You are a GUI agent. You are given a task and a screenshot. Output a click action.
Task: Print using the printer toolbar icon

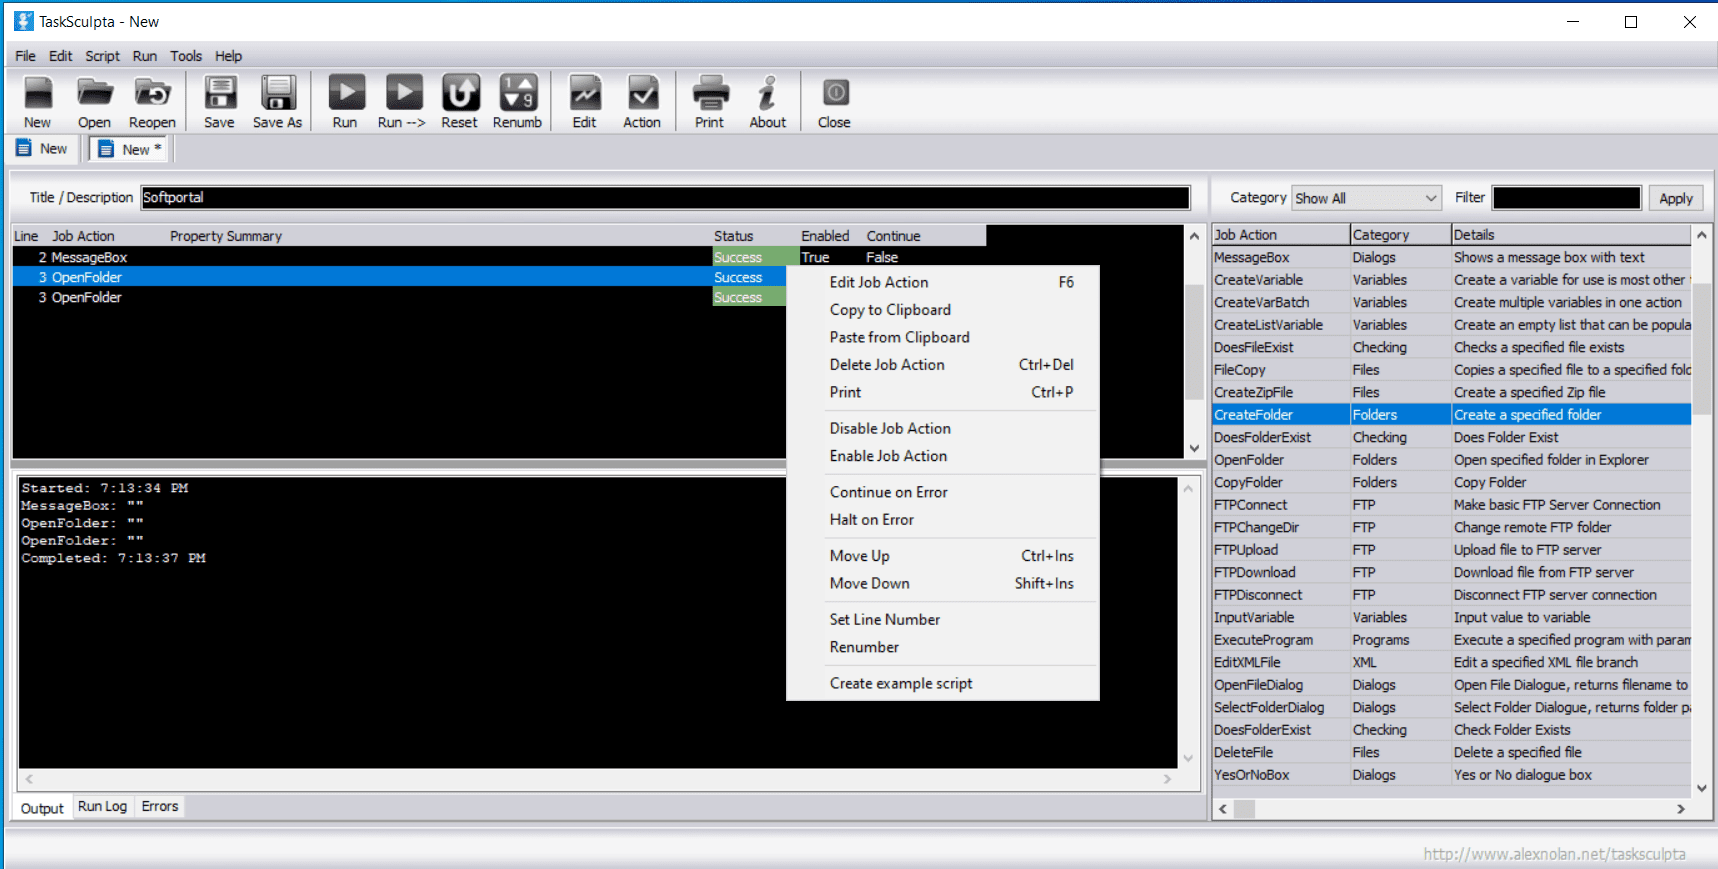point(710,102)
